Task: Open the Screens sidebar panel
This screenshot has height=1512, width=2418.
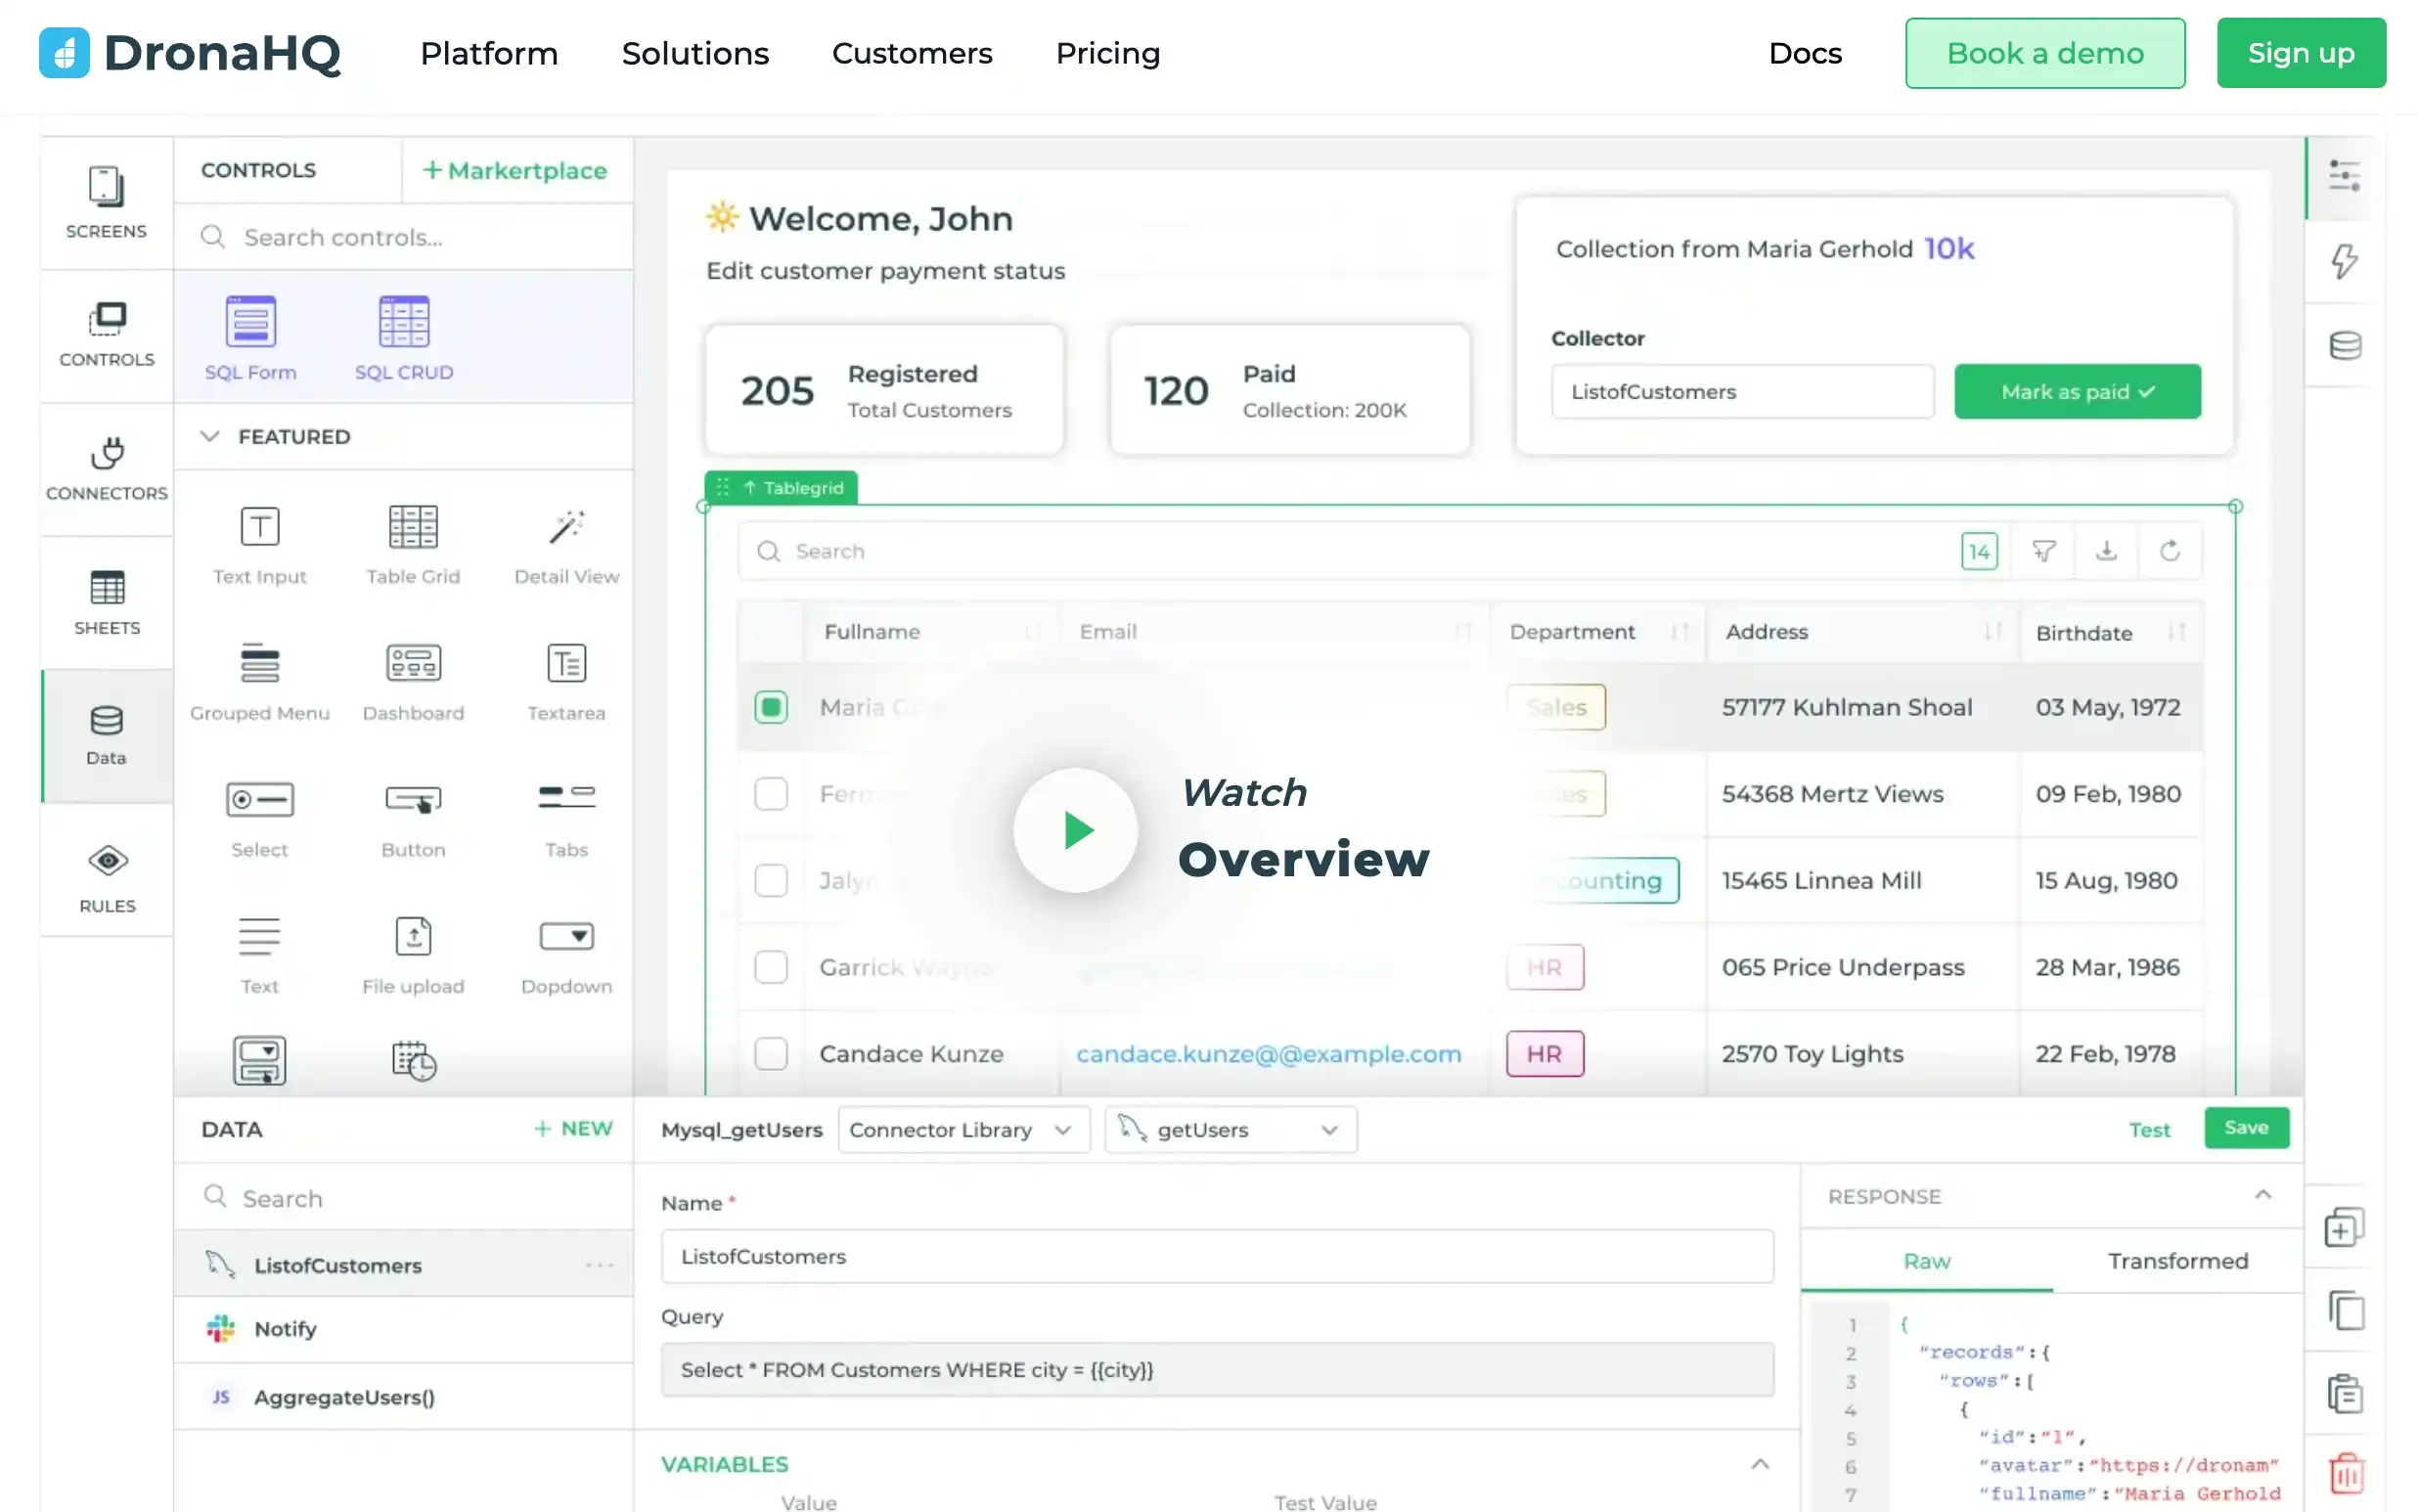Action: [106, 203]
